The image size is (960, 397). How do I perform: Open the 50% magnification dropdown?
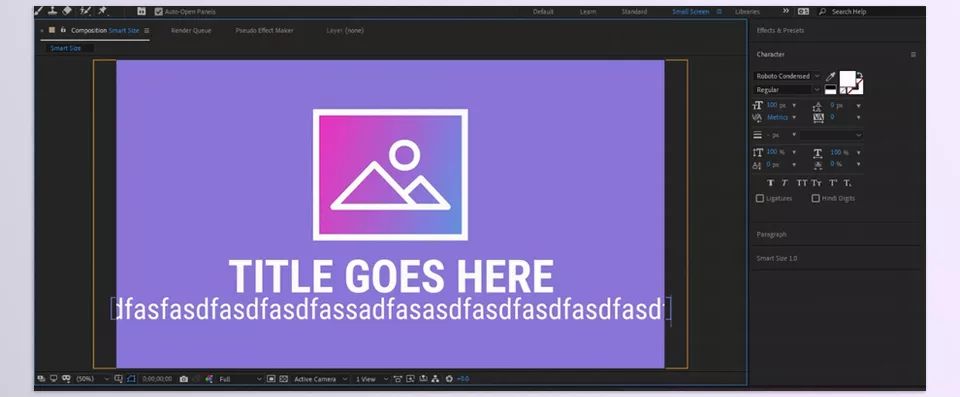92,379
